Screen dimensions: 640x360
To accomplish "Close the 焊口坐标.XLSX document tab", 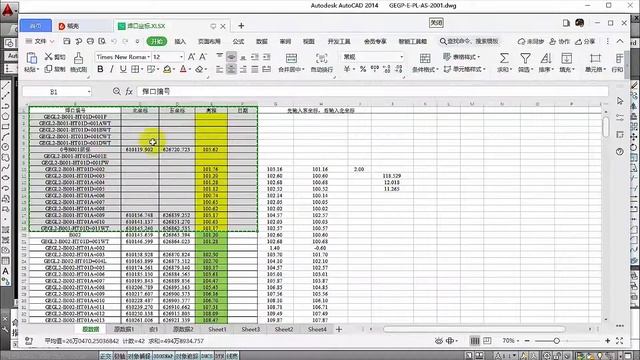I will (223, 26).
